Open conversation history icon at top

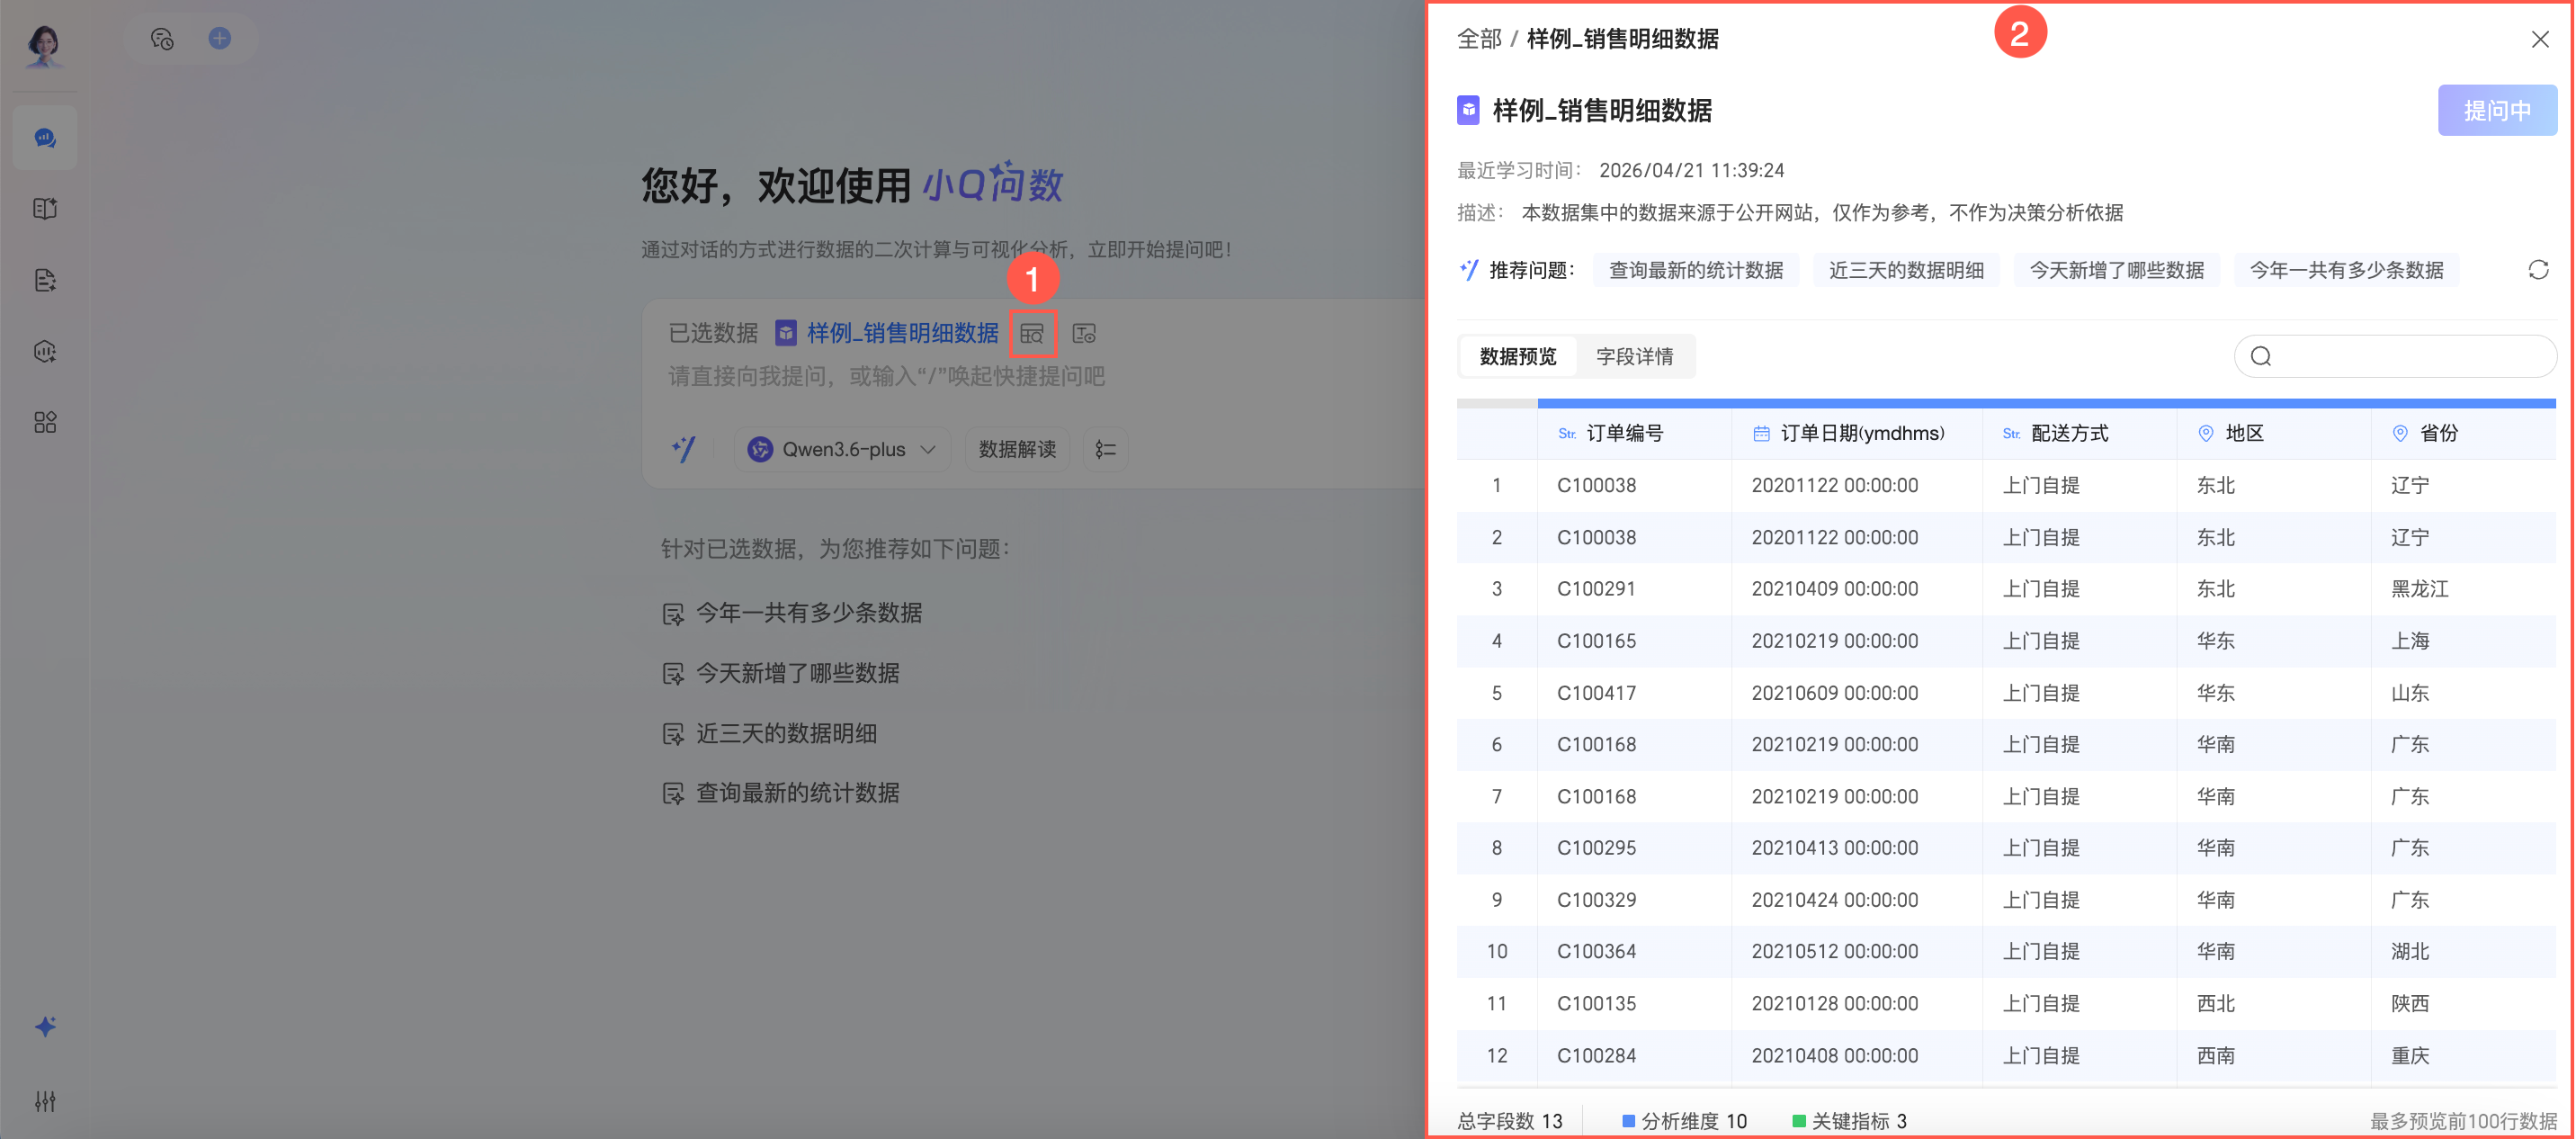[162, 39]
